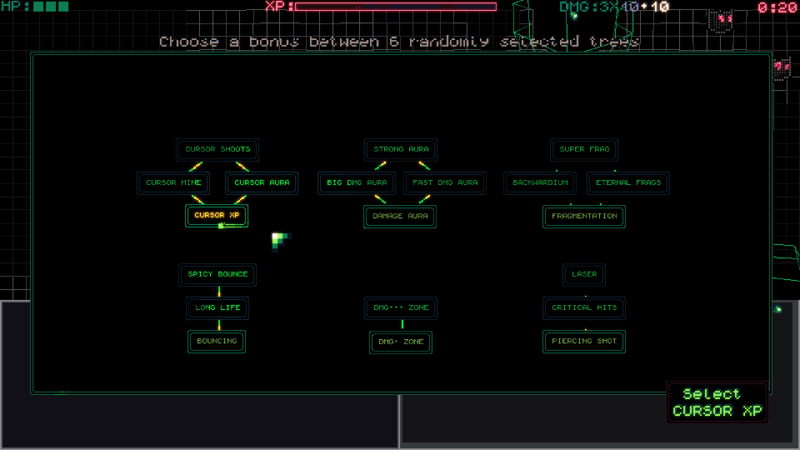The image size is (800, 450).
Task: Choose the CRITICAL HITS node
Action: (x=584, y=308)
